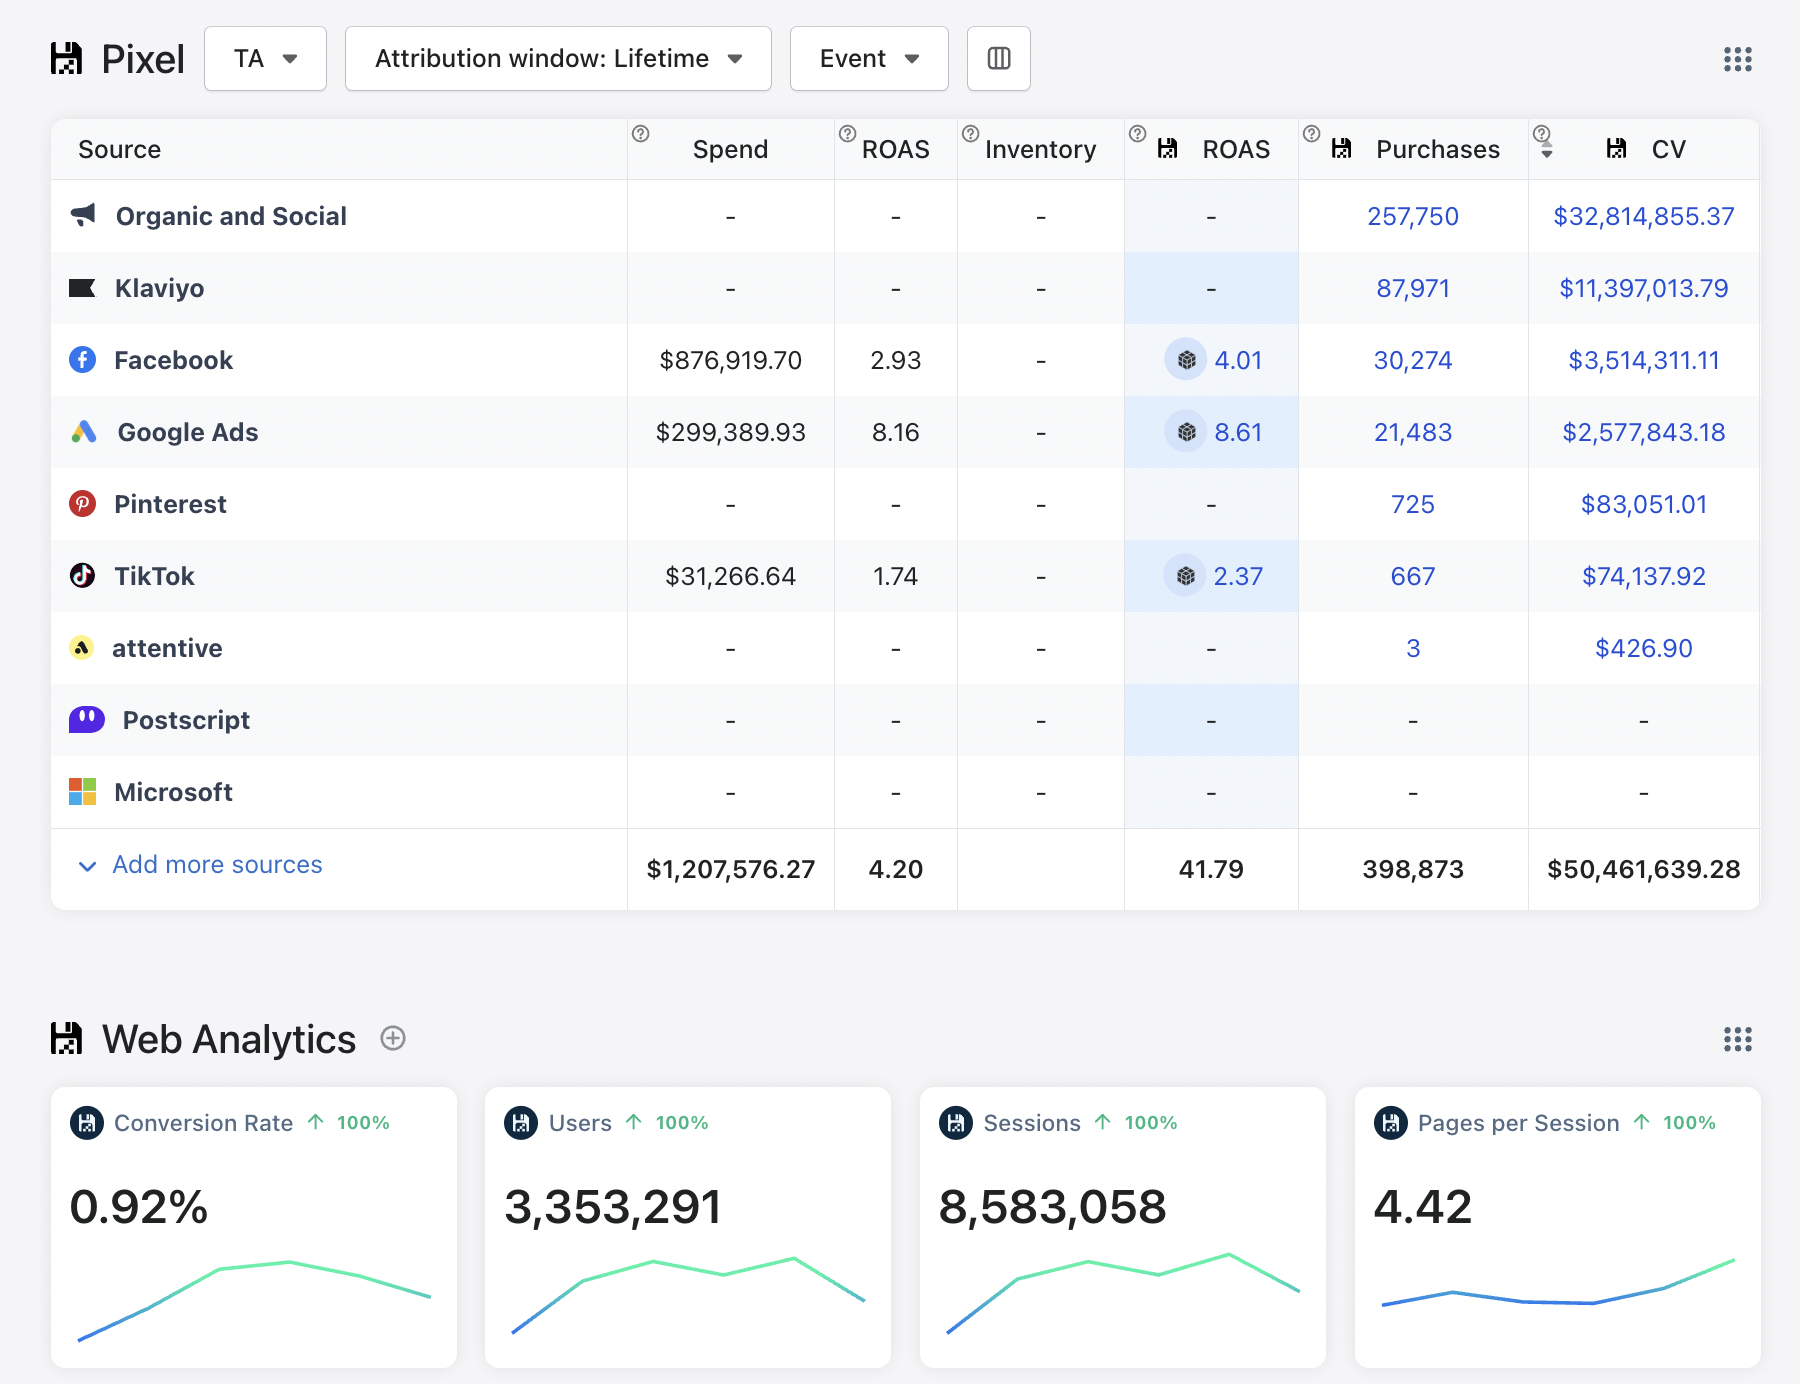Click the help icon on Inventory column
This screenshot has width=1800, height=1384.
[970, 134]
